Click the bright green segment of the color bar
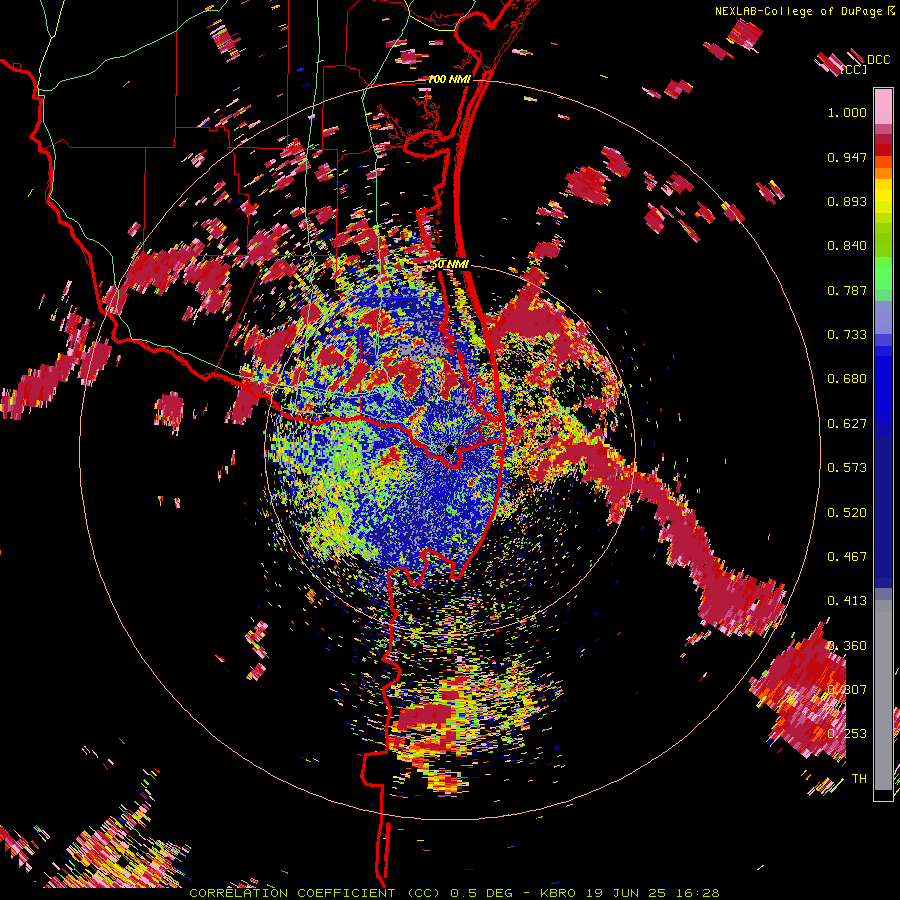 [883, 273]
